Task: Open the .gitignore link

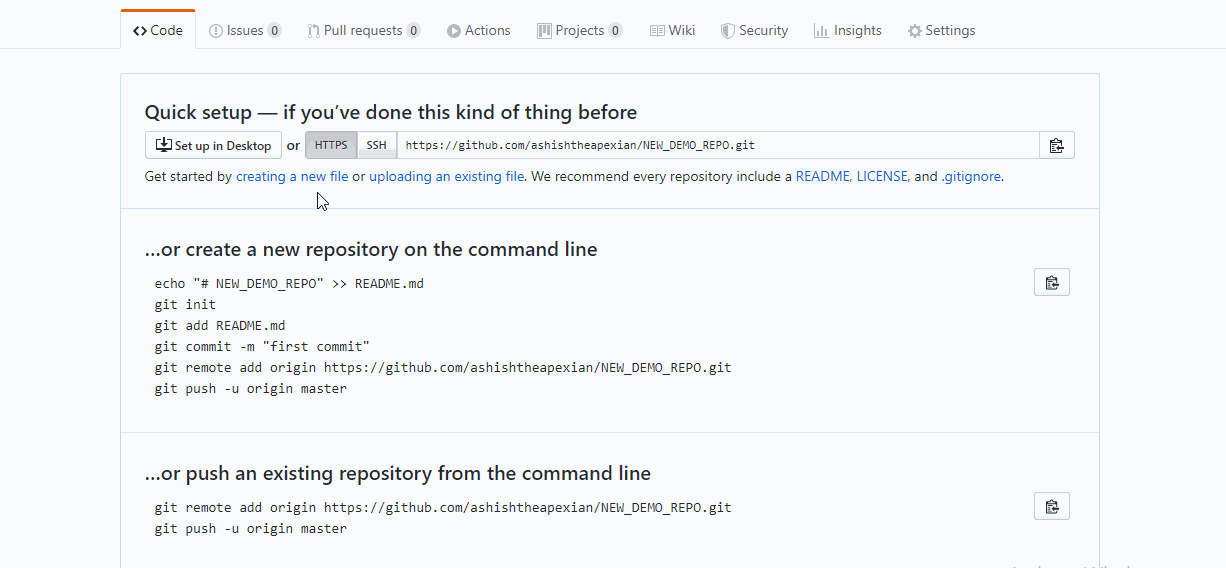Action: point(971,177)
